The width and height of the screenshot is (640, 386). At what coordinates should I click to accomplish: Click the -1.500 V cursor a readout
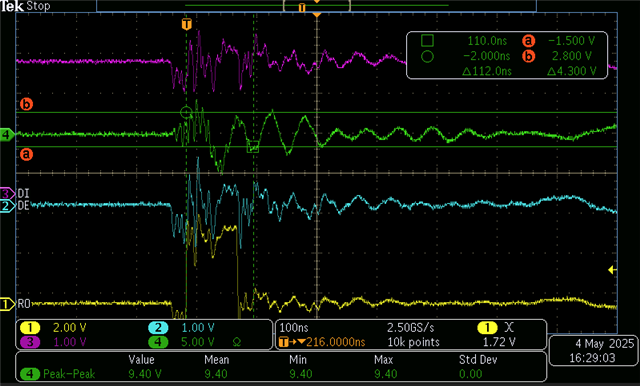click(x=571, y=41)
